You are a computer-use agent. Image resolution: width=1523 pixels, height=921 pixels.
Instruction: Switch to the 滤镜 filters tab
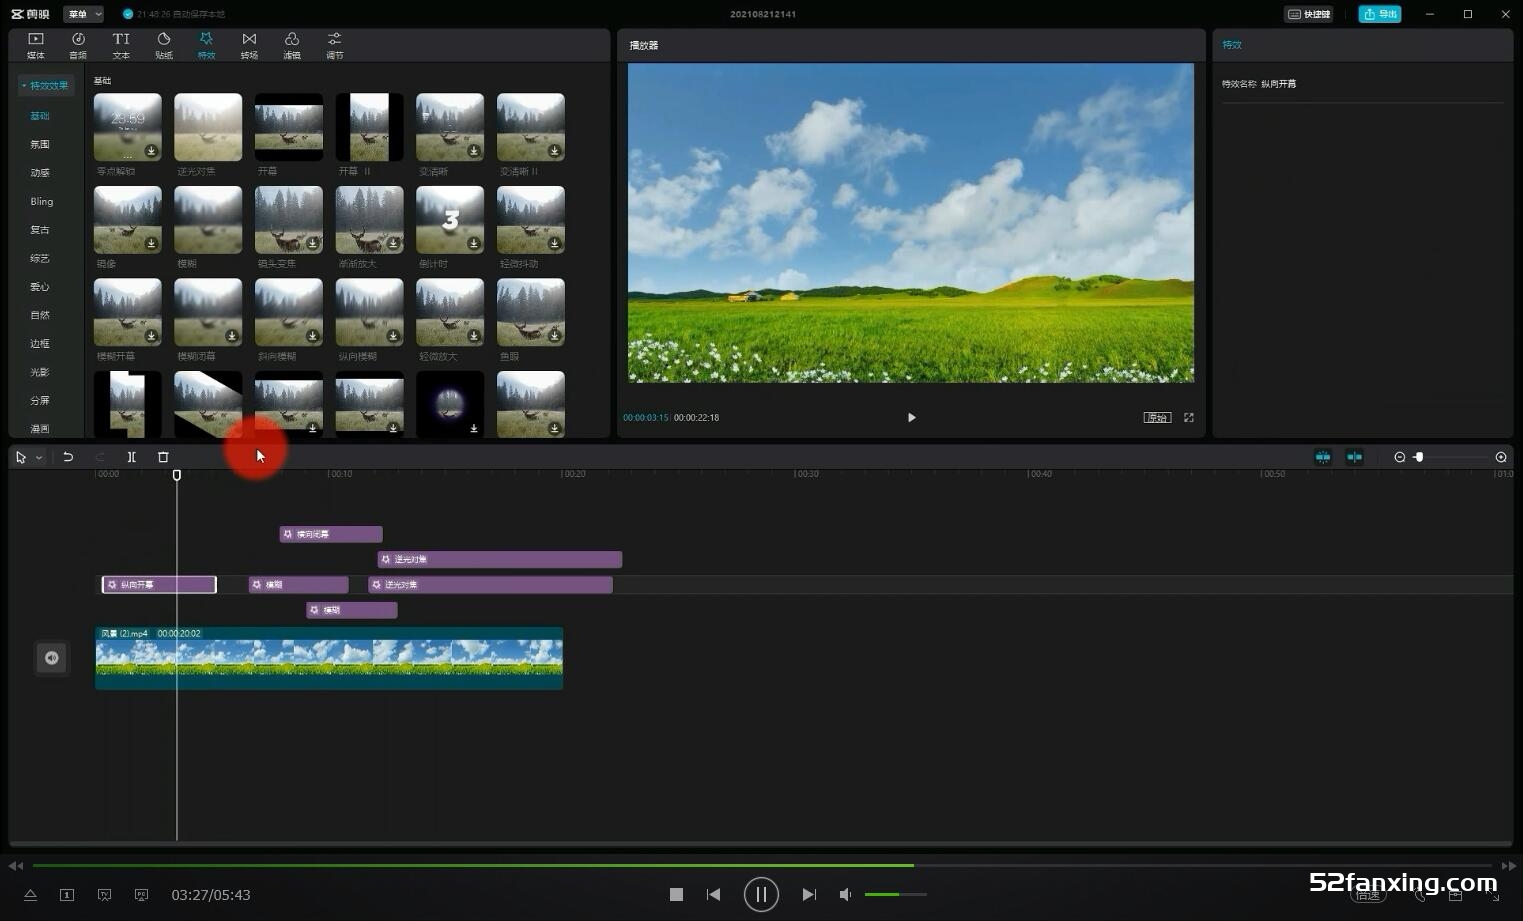[x=292, y=45]
